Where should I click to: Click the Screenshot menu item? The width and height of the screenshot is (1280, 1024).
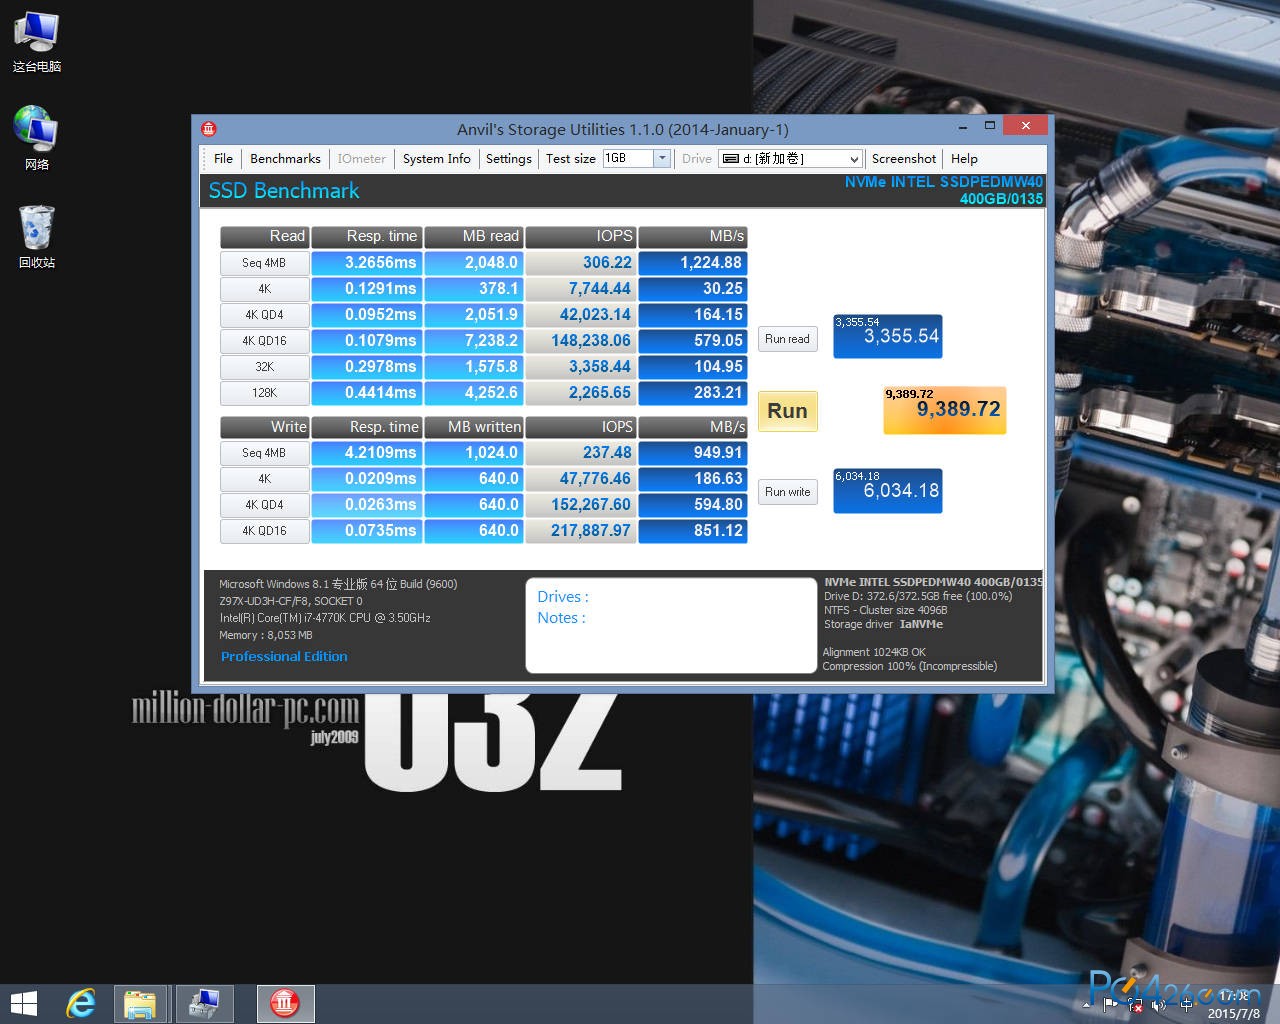(x=904, y=159)
